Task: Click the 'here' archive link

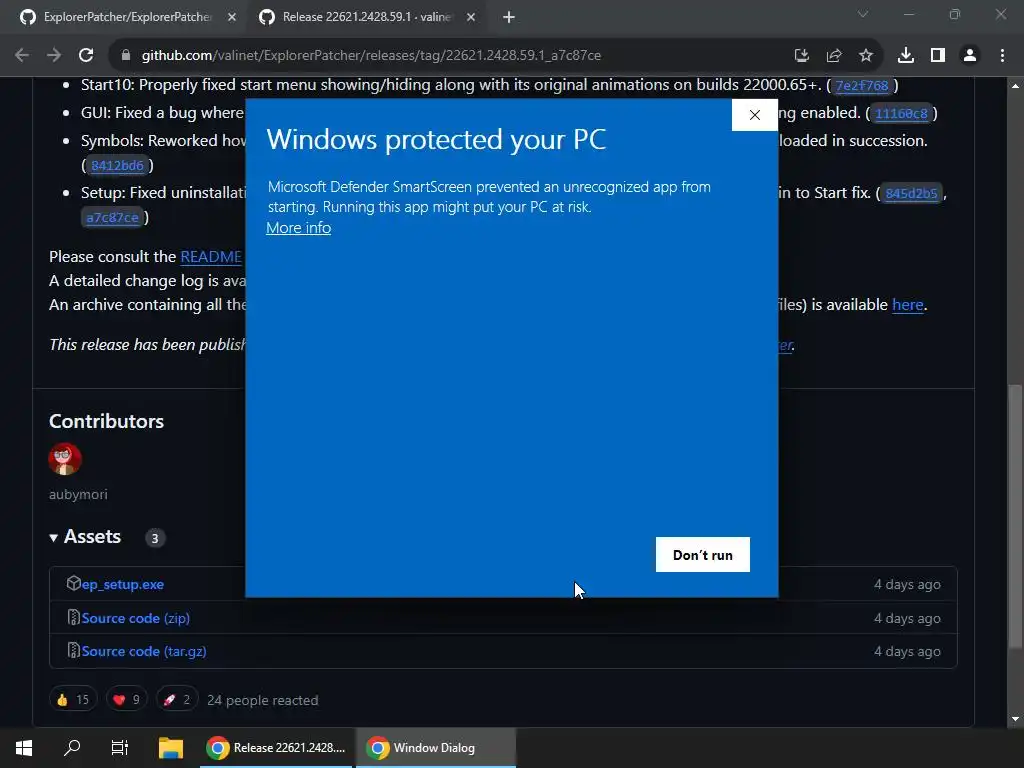Action: (x=908, y=305)
